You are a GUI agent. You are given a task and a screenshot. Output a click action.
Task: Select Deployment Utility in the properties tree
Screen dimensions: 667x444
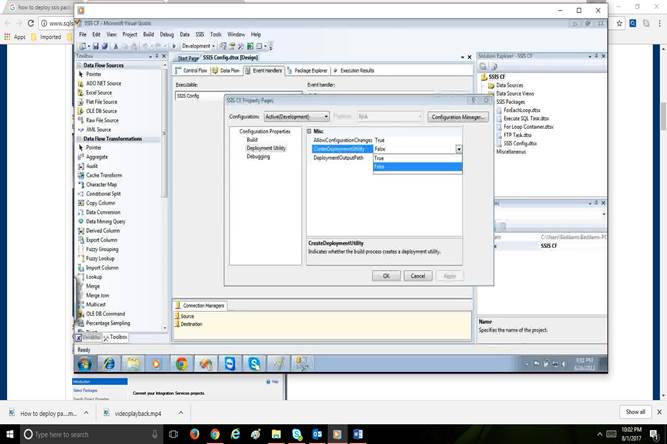coord(266,148)
